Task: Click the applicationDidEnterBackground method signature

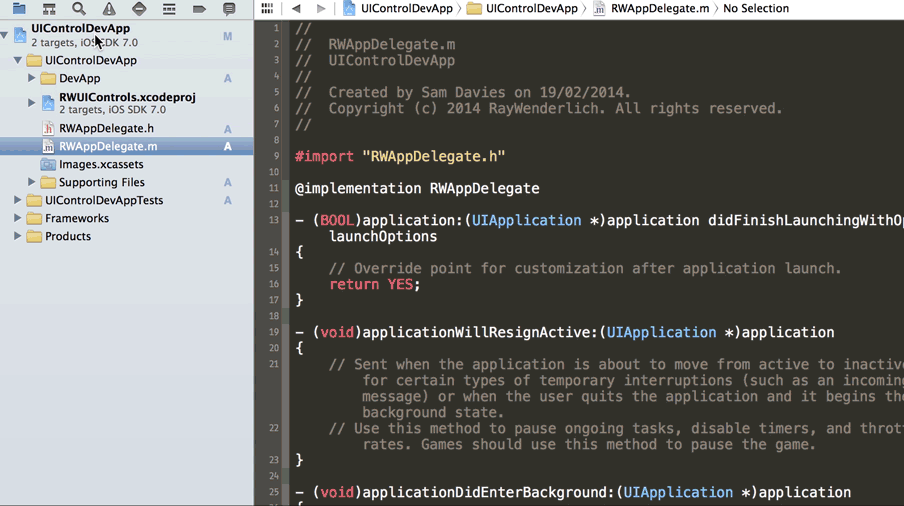Action: [573, 493]
